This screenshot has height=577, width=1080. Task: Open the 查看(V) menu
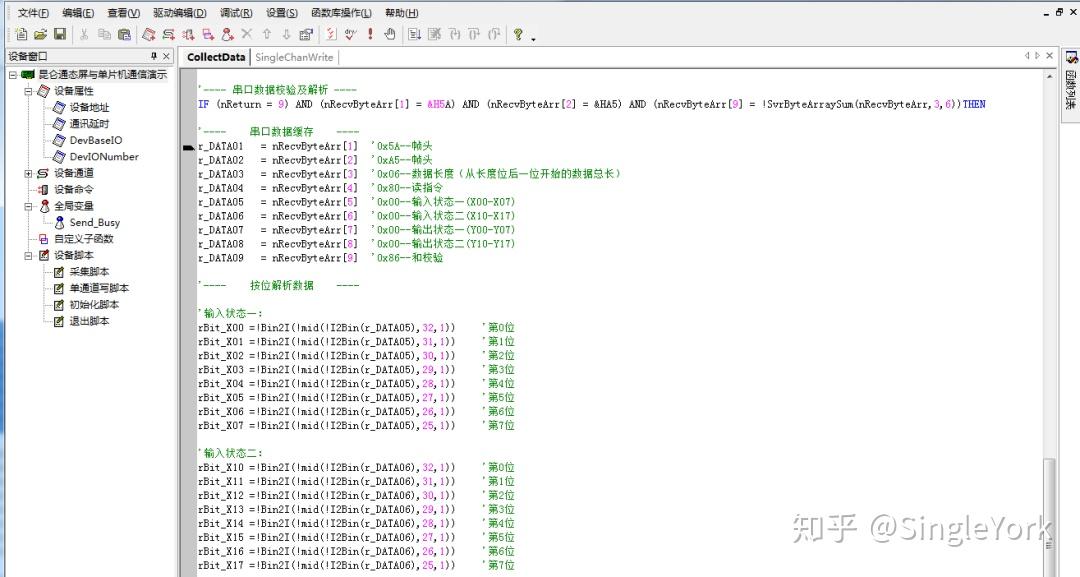pyautogui.click(x=123, y=12)
